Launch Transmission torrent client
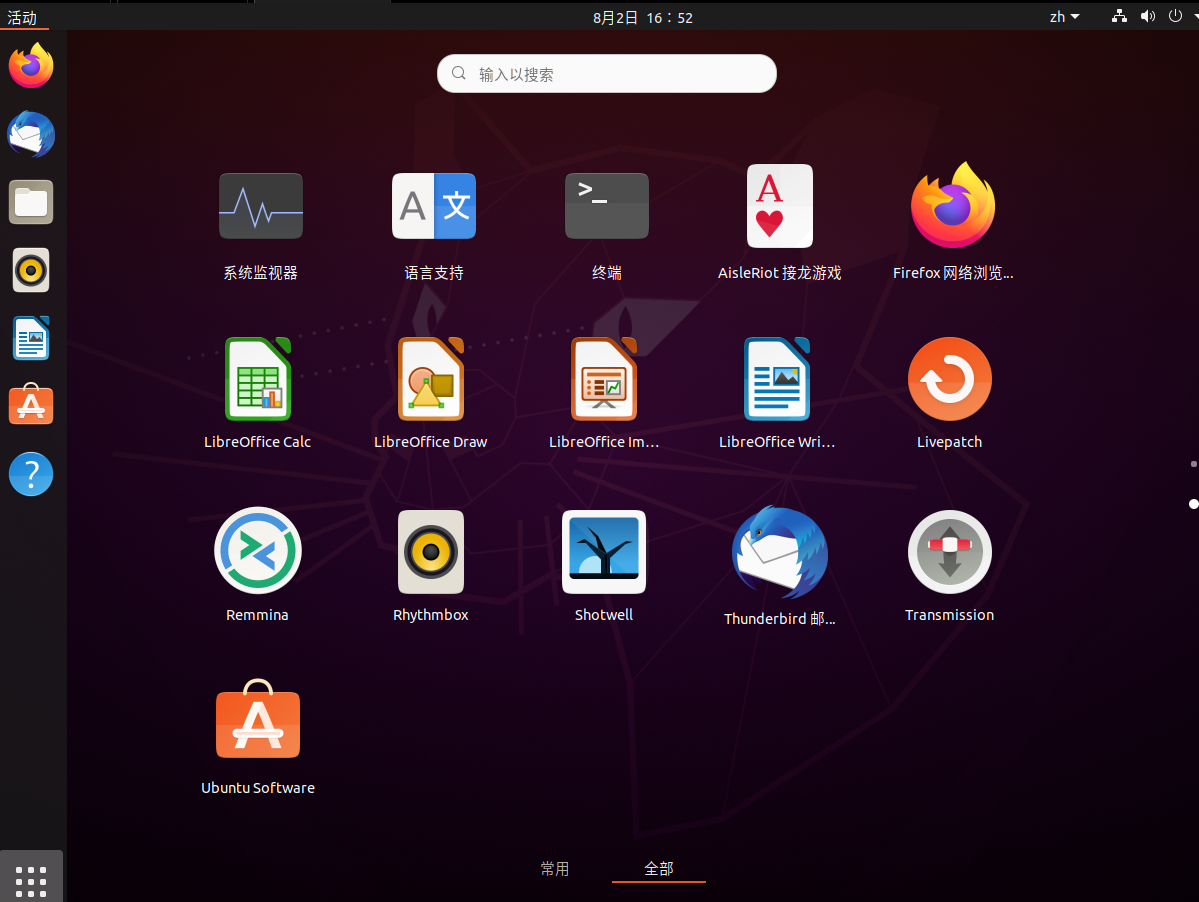1199x902 pixels. [x=950, y=552]
